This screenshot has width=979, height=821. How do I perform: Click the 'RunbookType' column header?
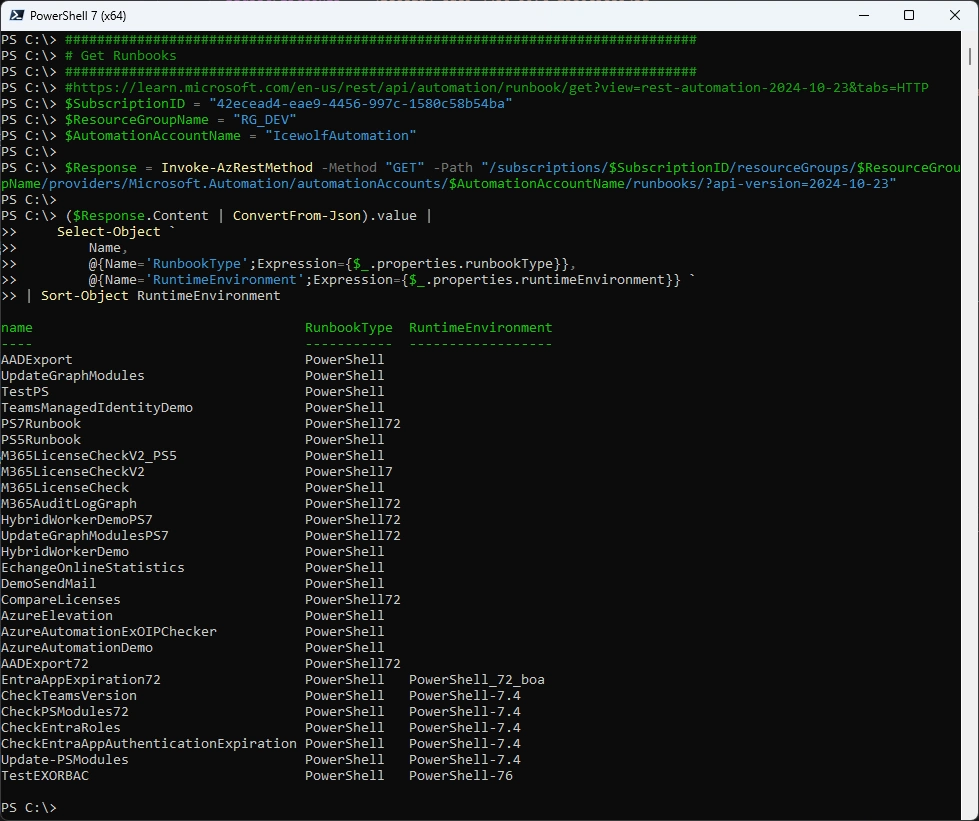coord(348,328)
